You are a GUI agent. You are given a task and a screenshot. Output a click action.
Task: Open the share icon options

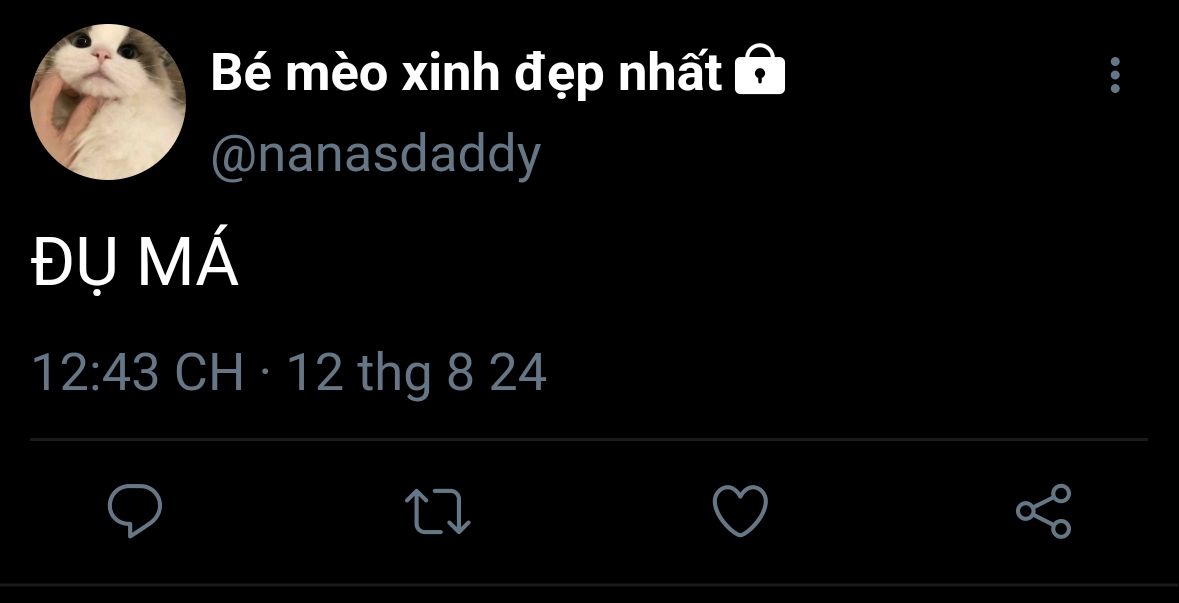(x=1044, y=511)
